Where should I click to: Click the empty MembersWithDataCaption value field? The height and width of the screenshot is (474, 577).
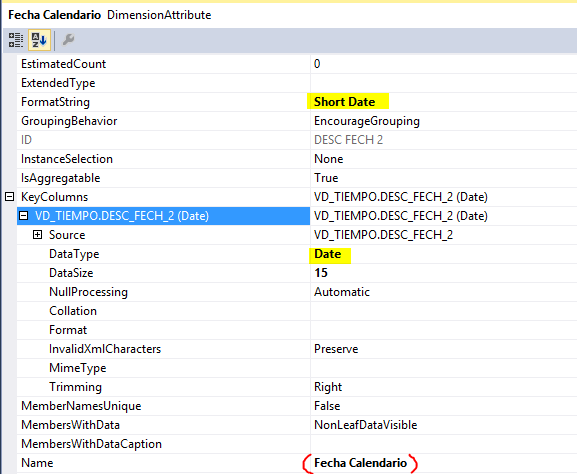coord(444,444)
